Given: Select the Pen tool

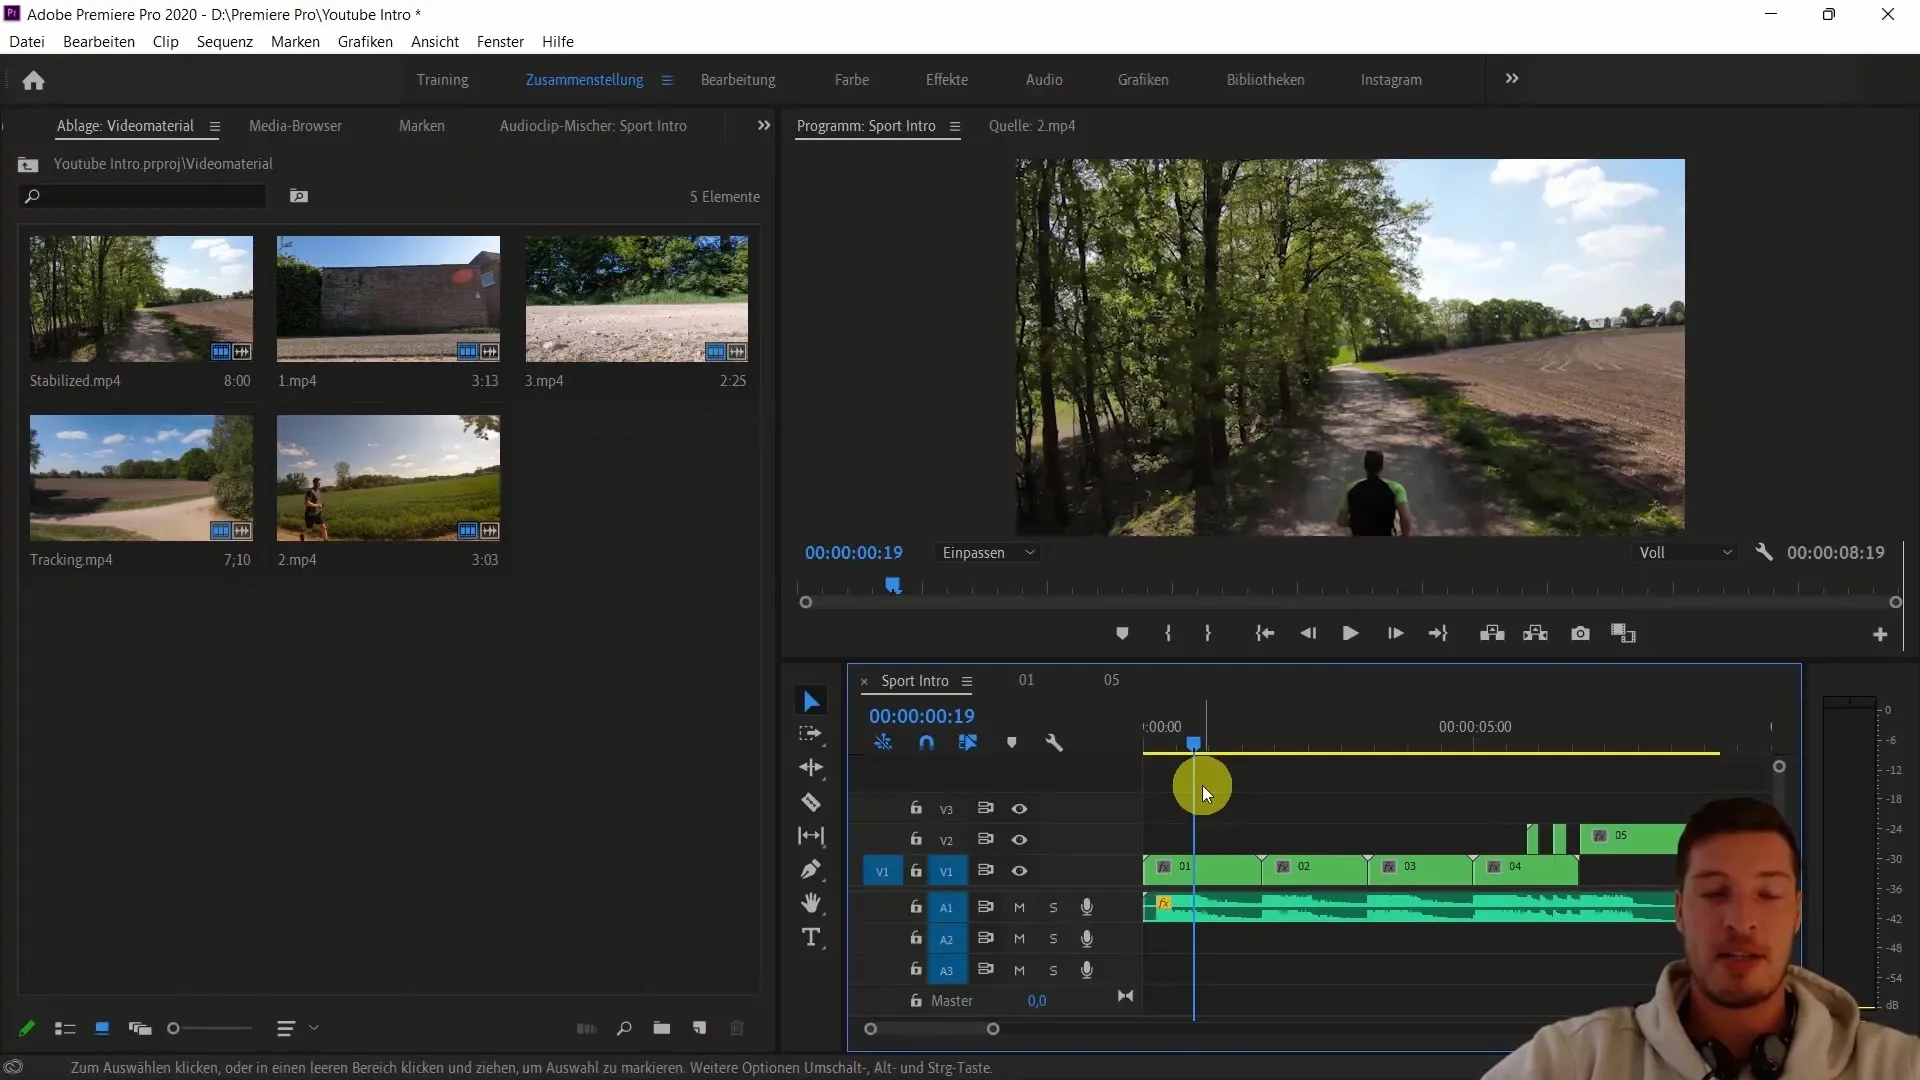Looking at the screenshot, I should [811, 870].
